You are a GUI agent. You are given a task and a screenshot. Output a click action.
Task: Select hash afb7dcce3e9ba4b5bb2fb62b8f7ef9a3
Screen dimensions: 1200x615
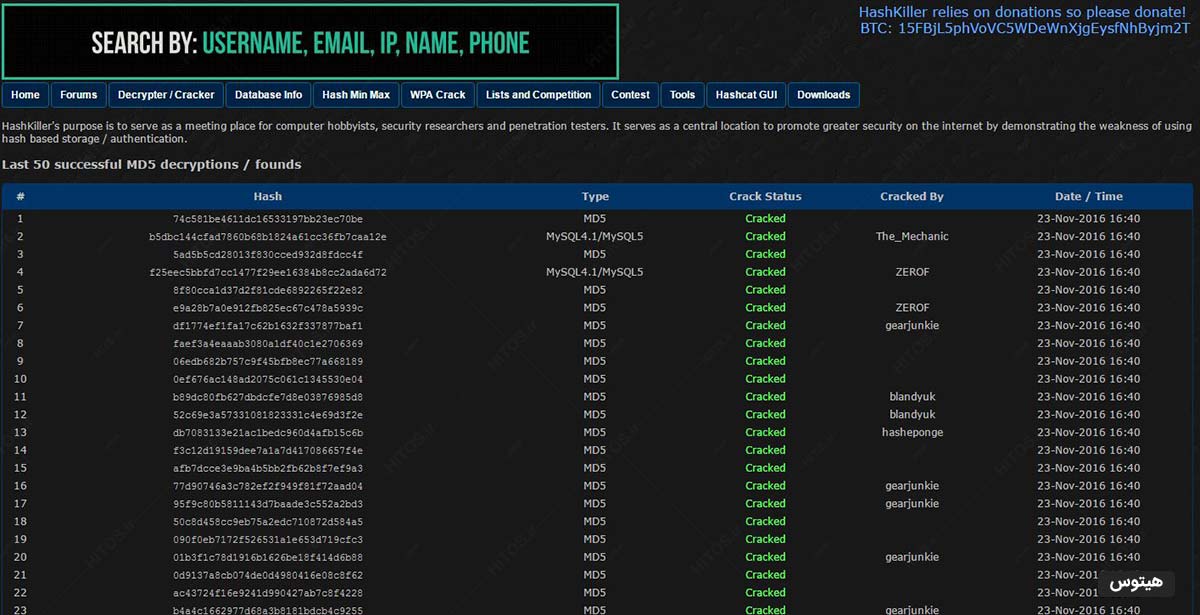point(268,468)
